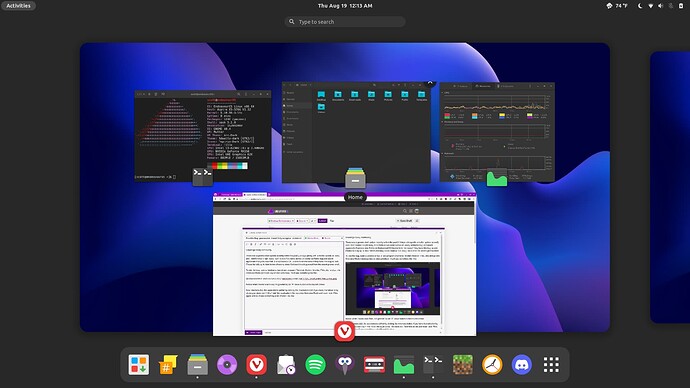Click the green monitor badge on System Monitor preview
The width and height of the screenshot is (690, 388).
pos(497,177)
